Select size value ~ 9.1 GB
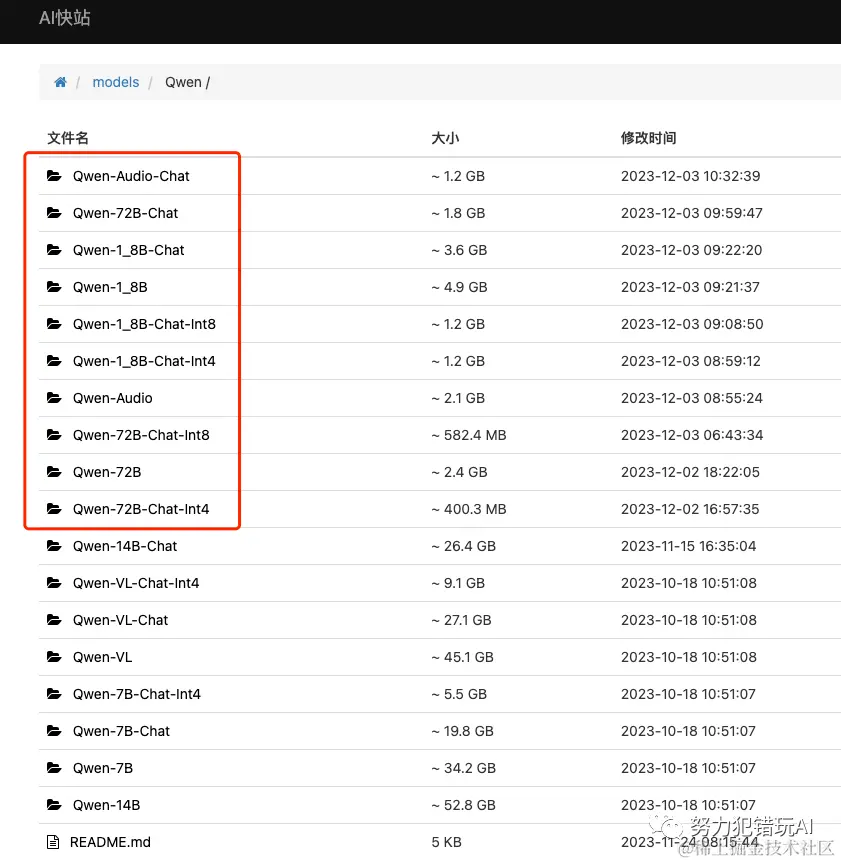The image size is (841, 864). (x=458, y=583)
